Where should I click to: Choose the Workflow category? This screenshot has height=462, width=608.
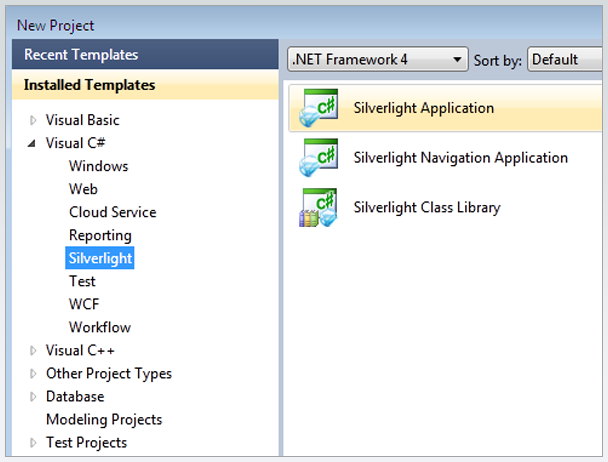point(100,327)
